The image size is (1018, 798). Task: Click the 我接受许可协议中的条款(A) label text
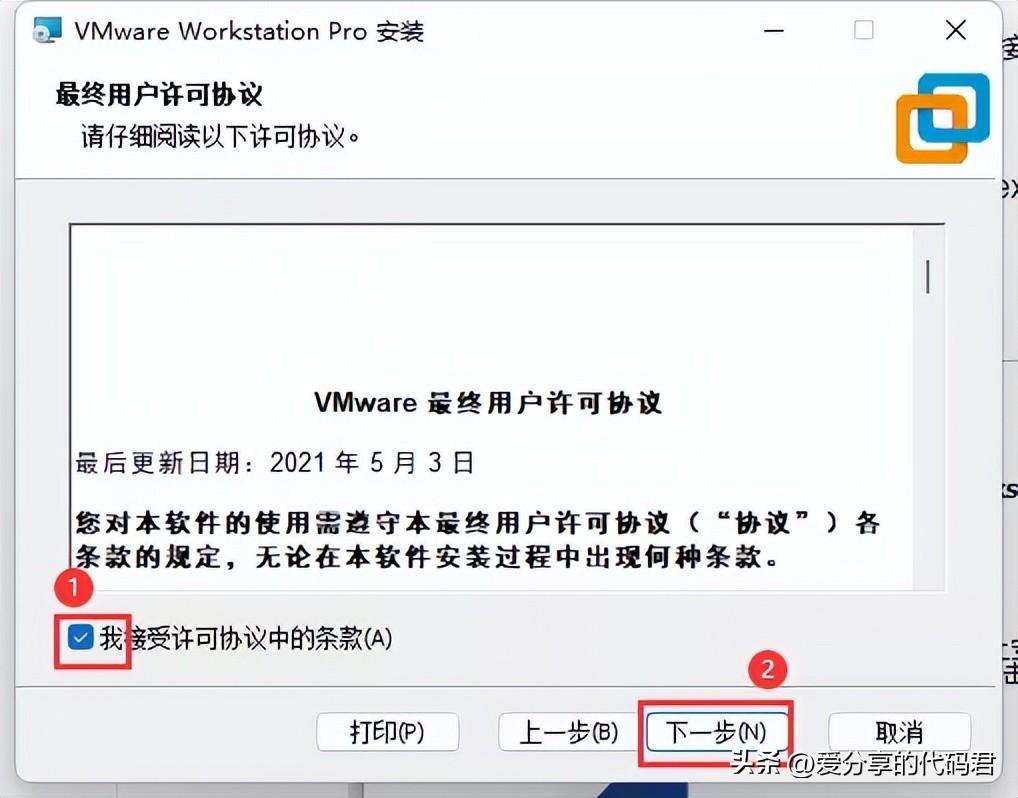point(245,638)
